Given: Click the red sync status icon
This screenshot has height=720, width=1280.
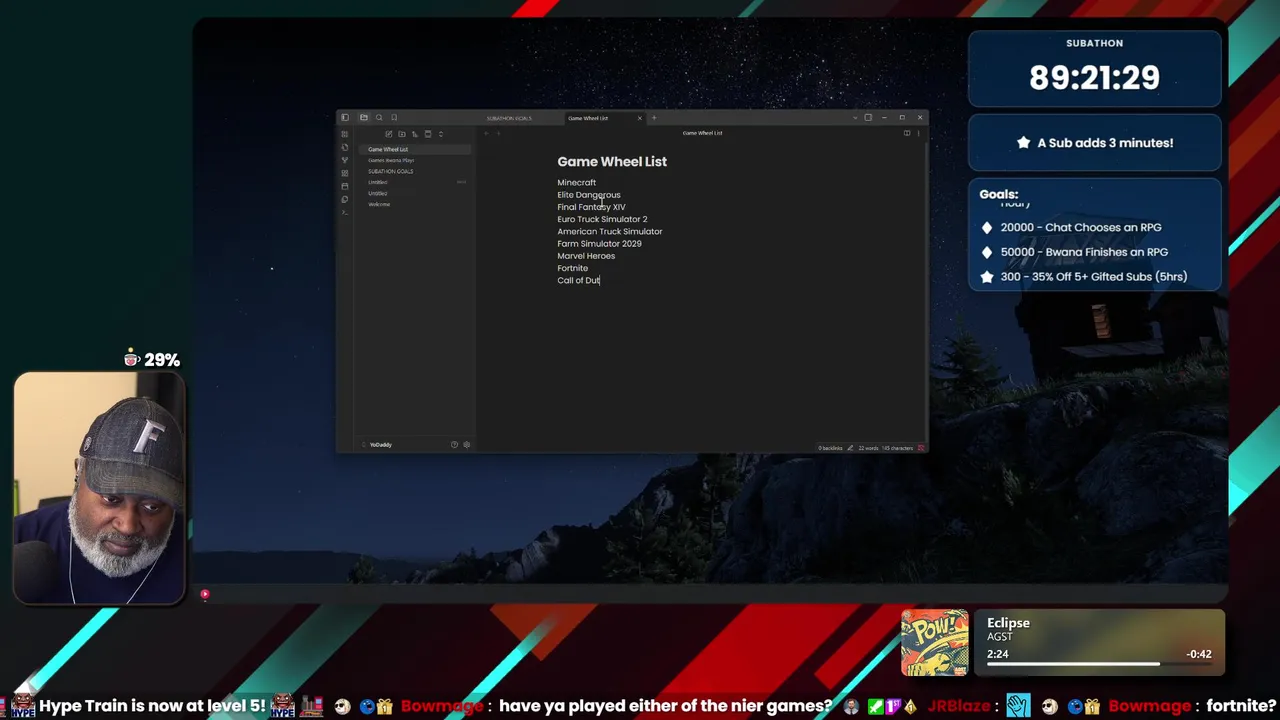Looking at the screenshot, I should (x=921, y=448).
